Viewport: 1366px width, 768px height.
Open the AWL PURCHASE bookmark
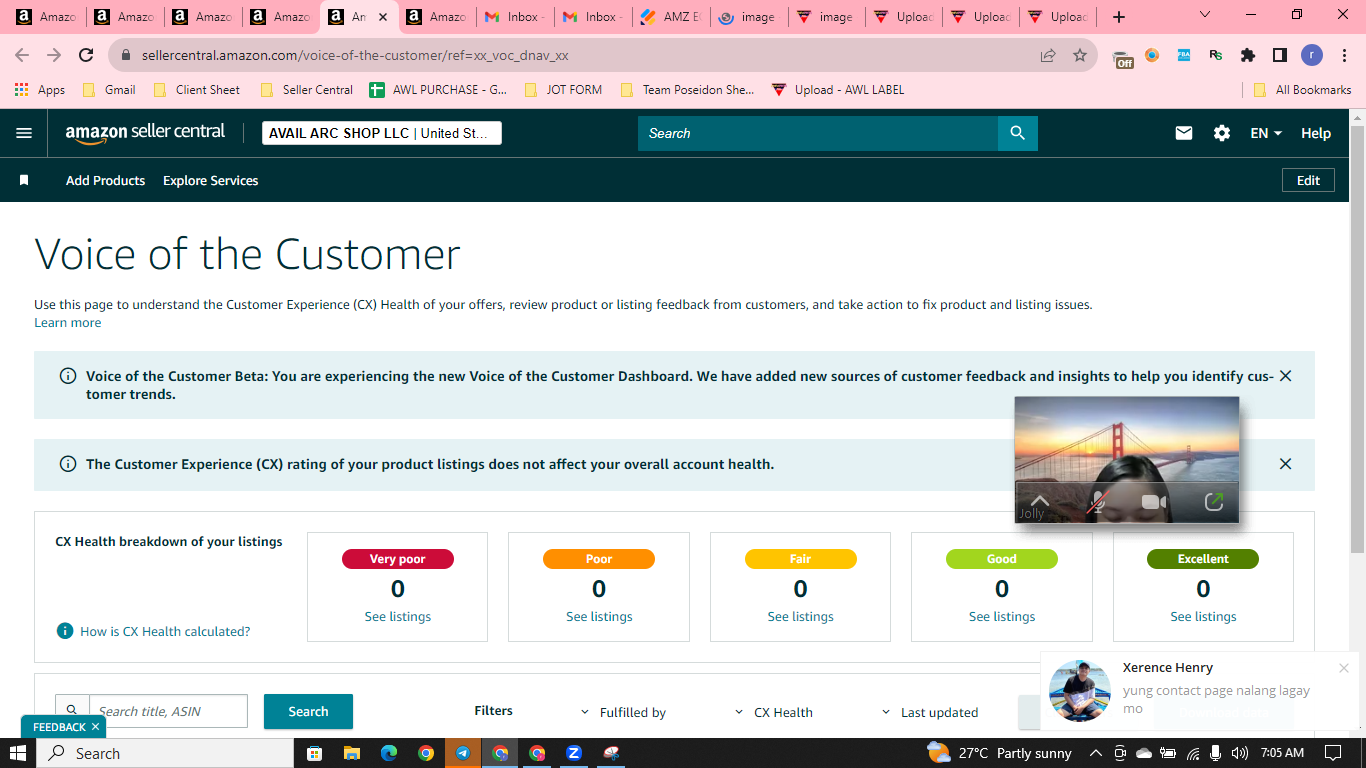coord(439,90)
